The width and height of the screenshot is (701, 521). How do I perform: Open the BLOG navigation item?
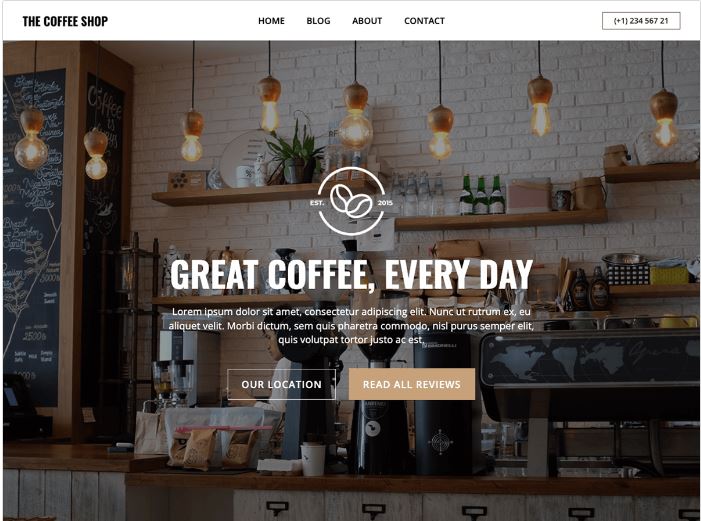(318, 21)
